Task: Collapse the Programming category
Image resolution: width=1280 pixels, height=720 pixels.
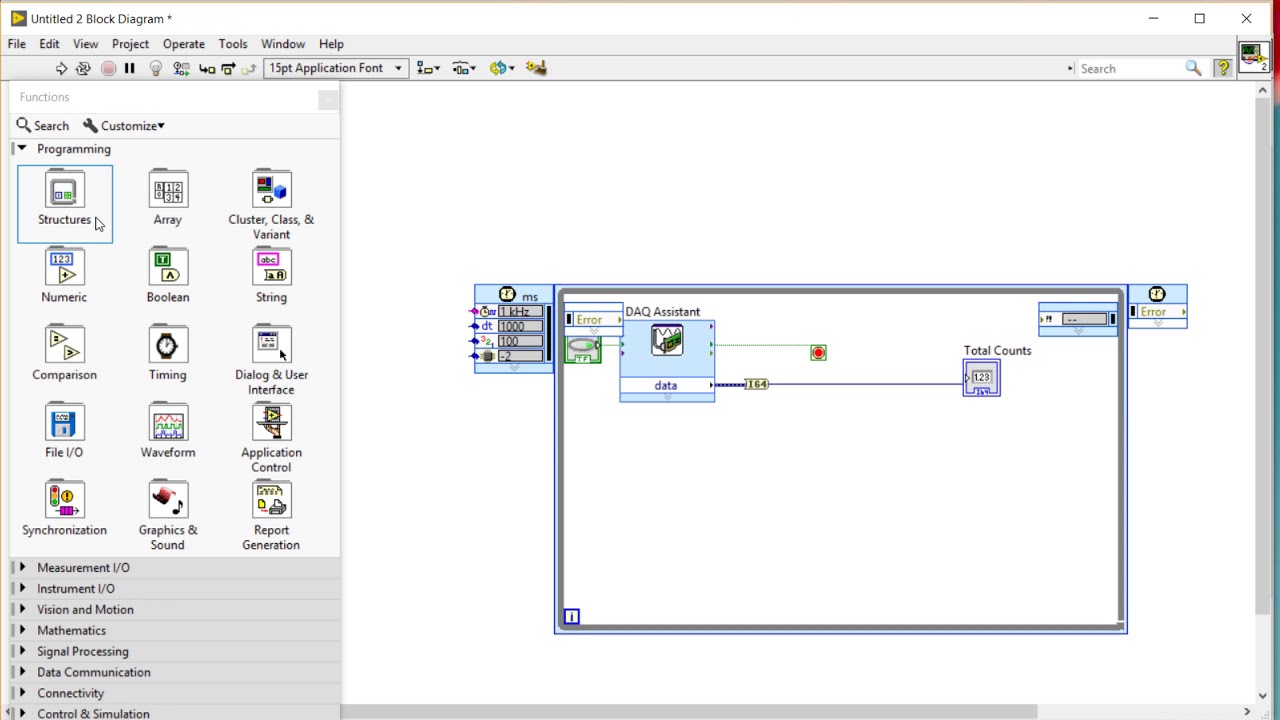Action: pos(21,149)
